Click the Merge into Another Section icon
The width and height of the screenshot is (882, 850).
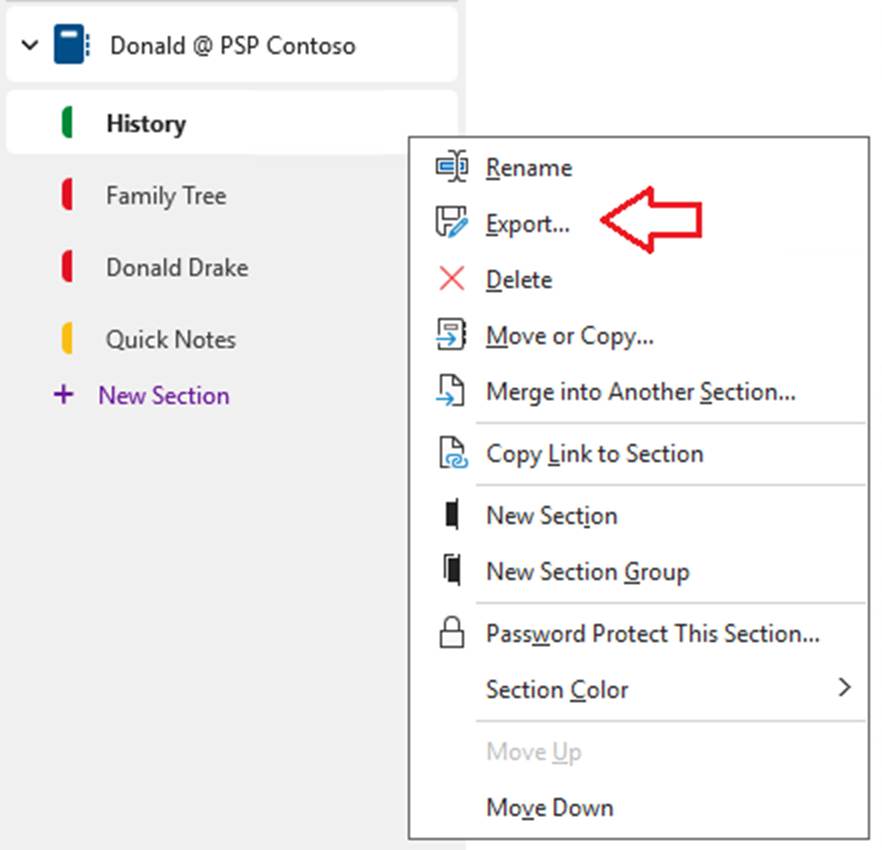(452, 391)
